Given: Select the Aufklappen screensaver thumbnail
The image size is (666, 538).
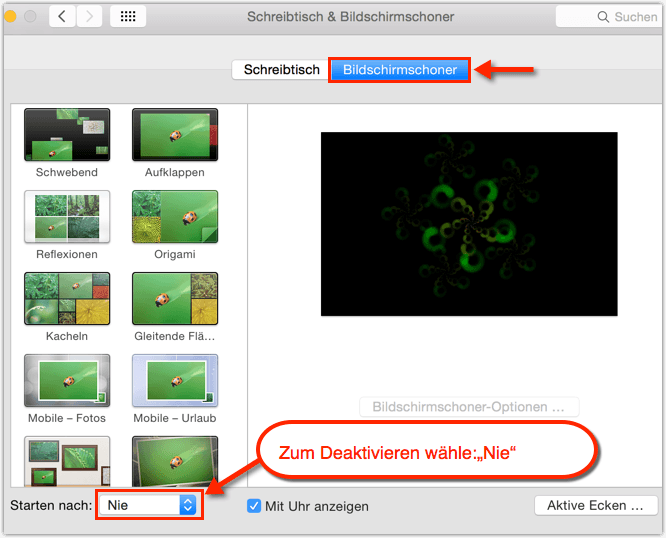Looking at the screenshot, I should tap(175, 135).
